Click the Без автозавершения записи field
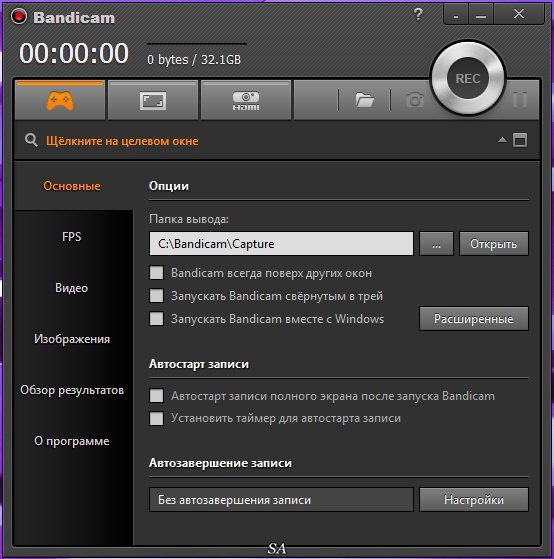The width and height of the screenshot is (554, 559). (281, 500)
